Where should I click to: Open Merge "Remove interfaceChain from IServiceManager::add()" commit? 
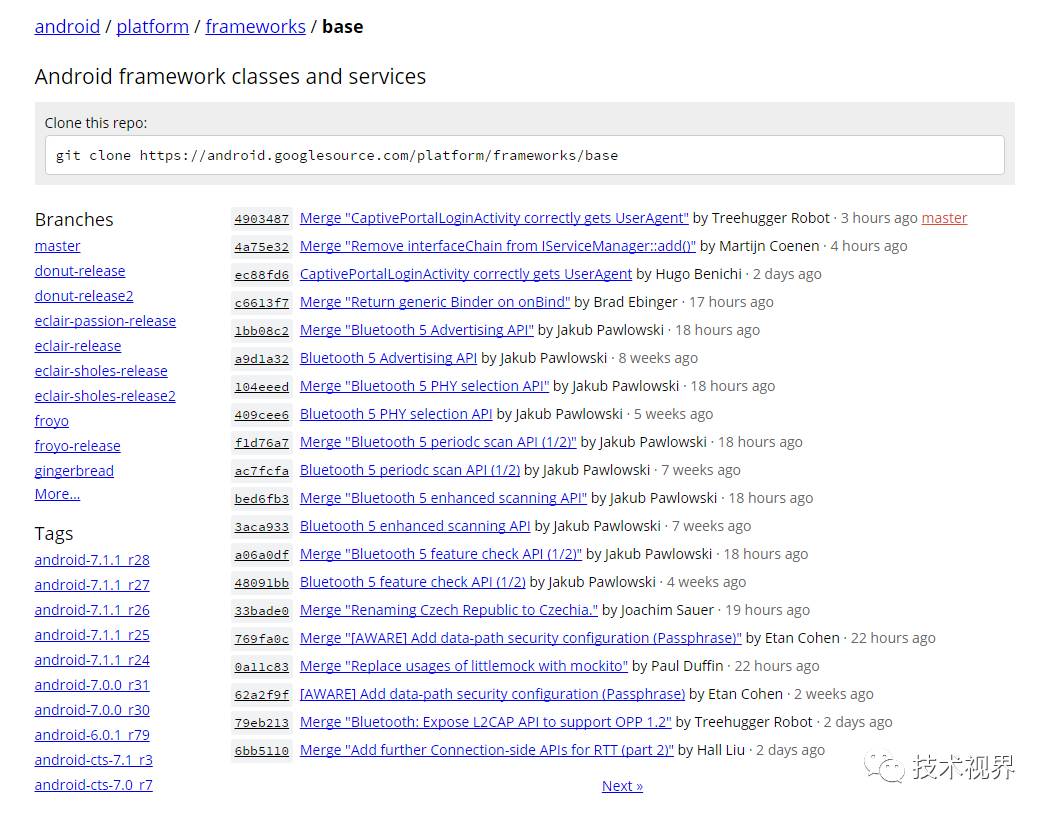click(498, 246)
